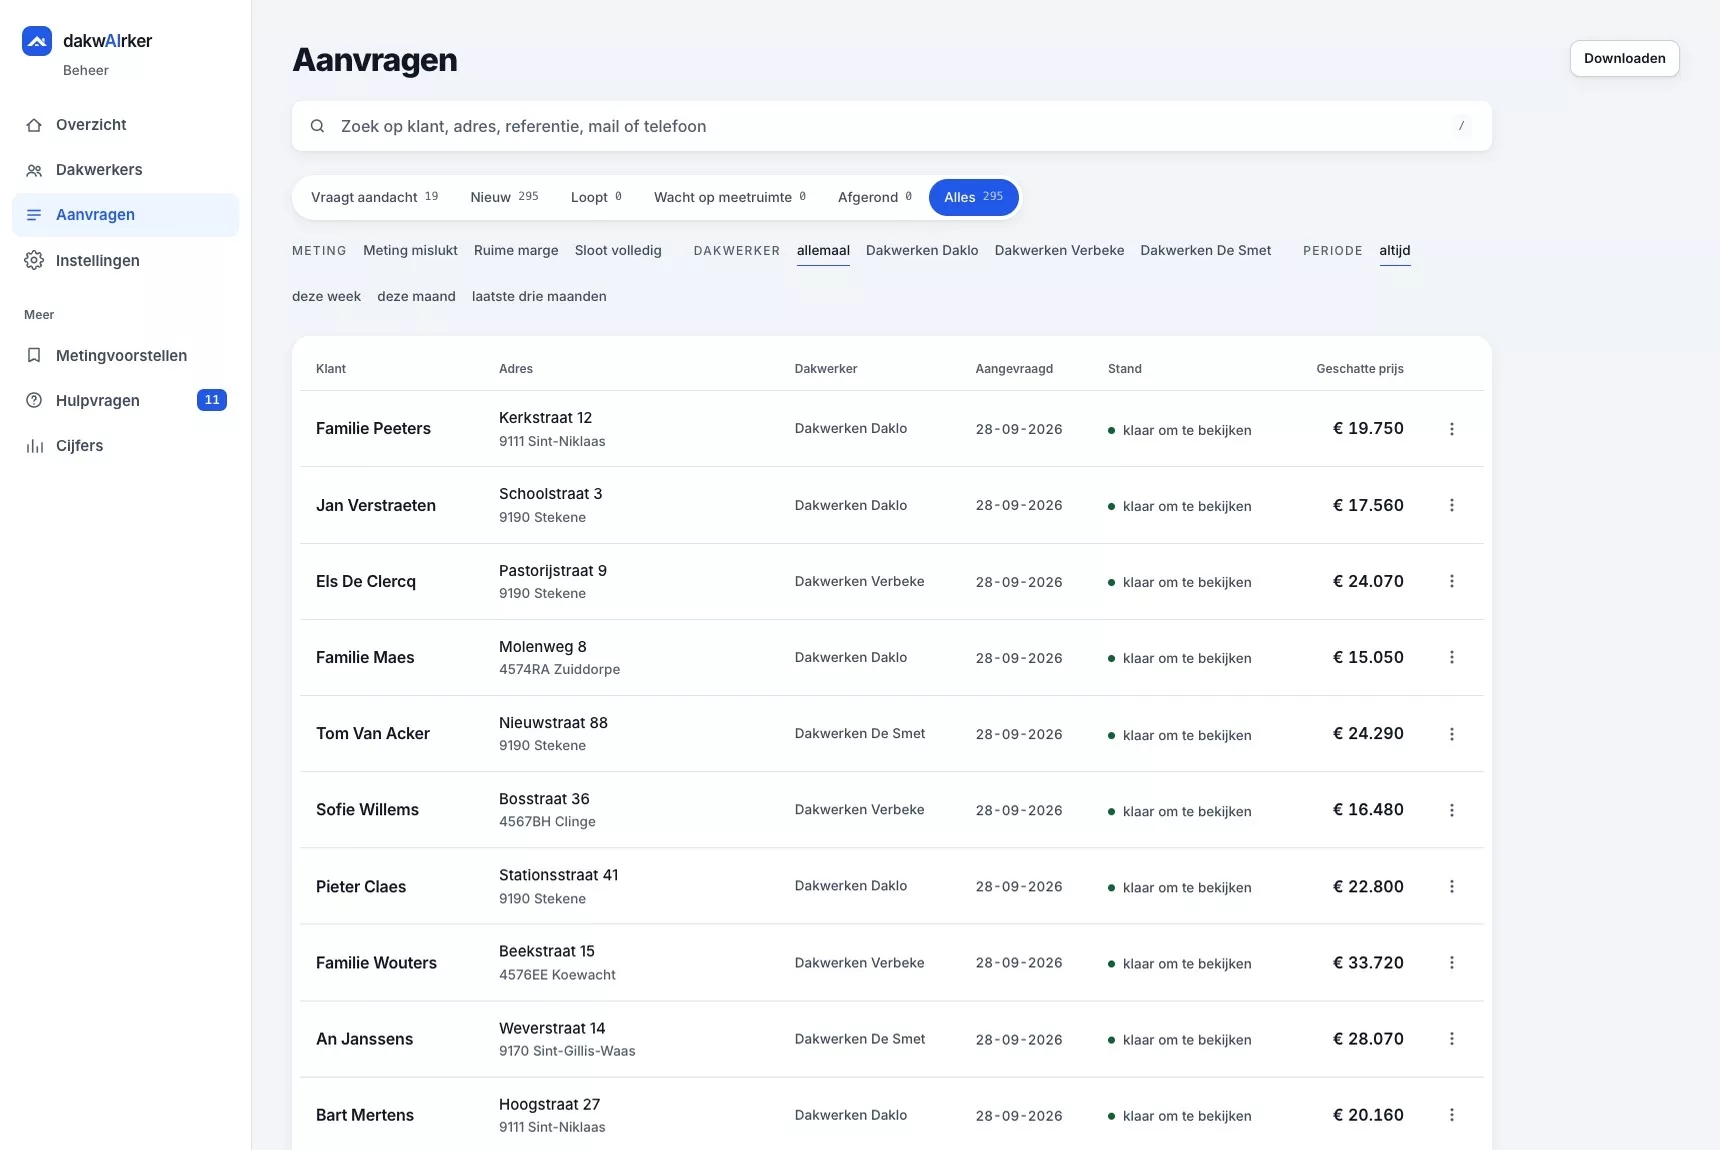Open Instellingen page
This screenshot has width=1720, height=1150.
126,260
